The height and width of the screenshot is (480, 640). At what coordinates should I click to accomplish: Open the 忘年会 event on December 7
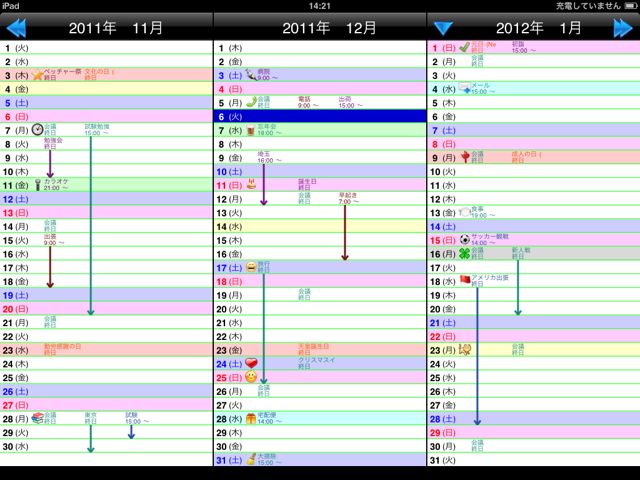pos(269,130)
